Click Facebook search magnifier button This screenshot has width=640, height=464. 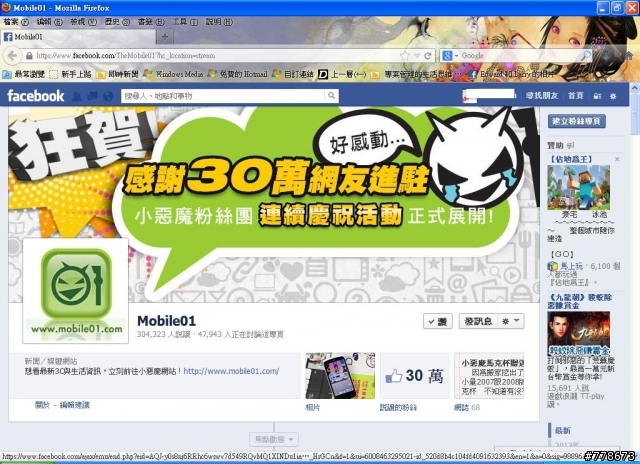coord(331,96)
